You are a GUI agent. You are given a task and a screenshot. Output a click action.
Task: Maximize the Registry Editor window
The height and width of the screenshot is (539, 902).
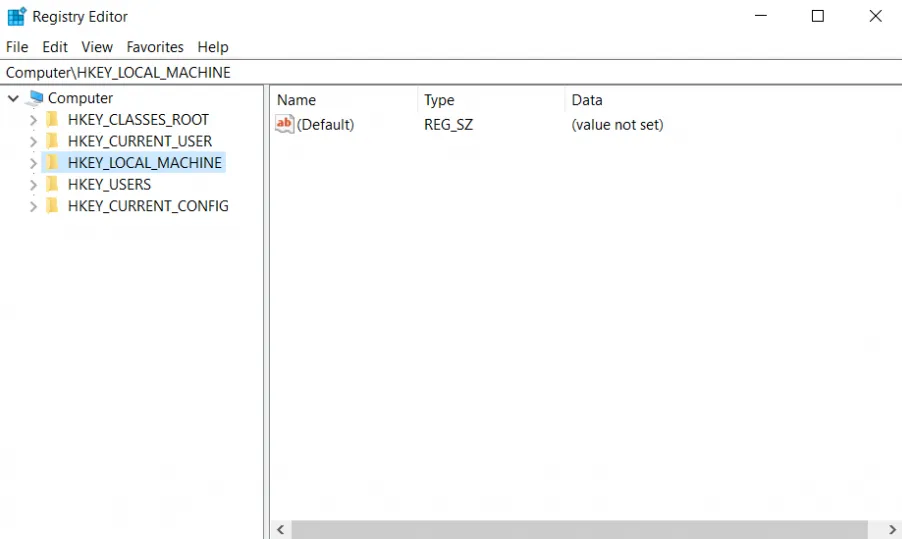817,16
